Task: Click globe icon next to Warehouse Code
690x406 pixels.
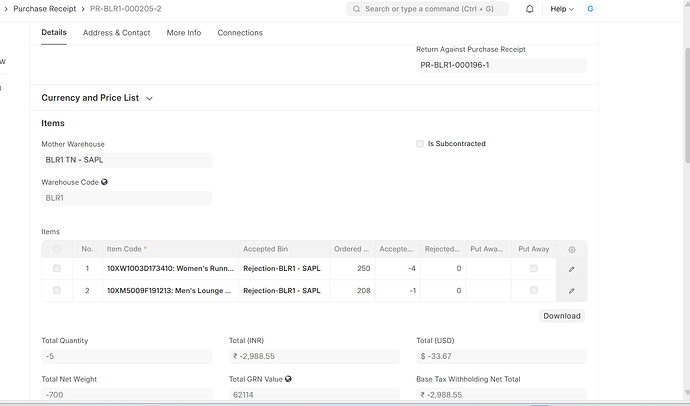Action: [x=105, y=182]
